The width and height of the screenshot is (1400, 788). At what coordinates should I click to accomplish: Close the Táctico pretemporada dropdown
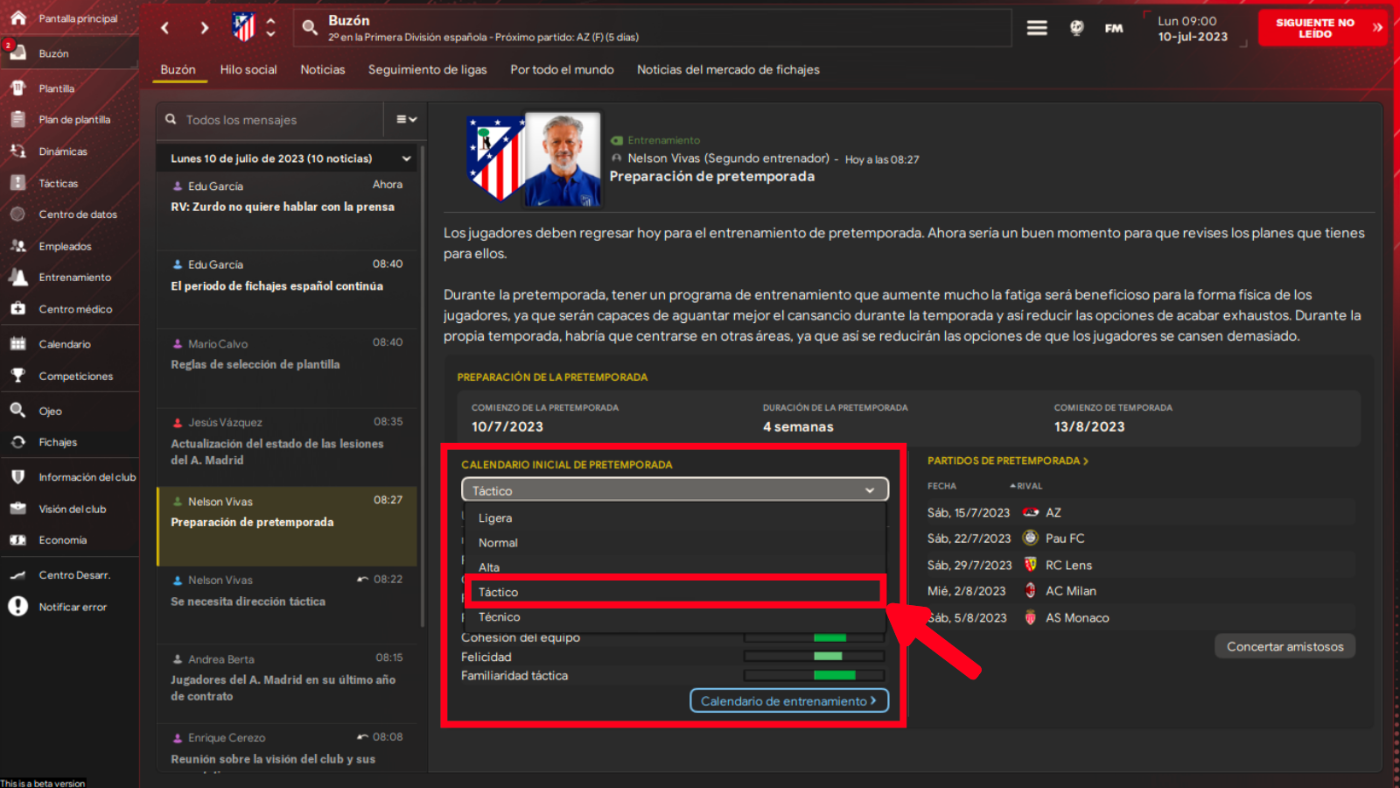[x=675, y=490]
